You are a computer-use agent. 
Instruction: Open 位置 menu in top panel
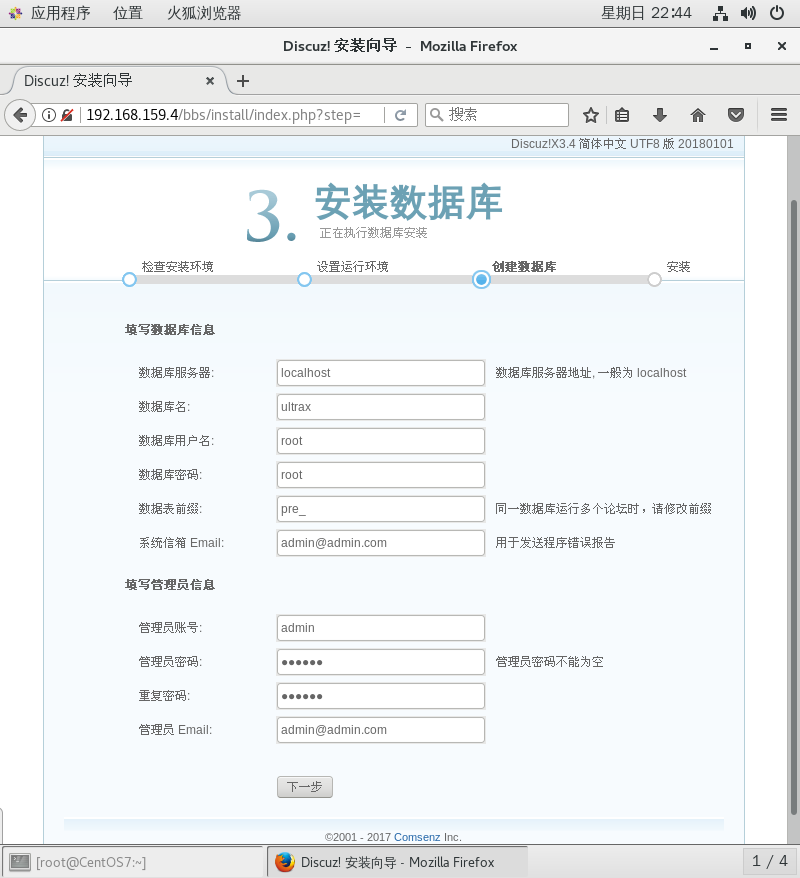(128, 13)
